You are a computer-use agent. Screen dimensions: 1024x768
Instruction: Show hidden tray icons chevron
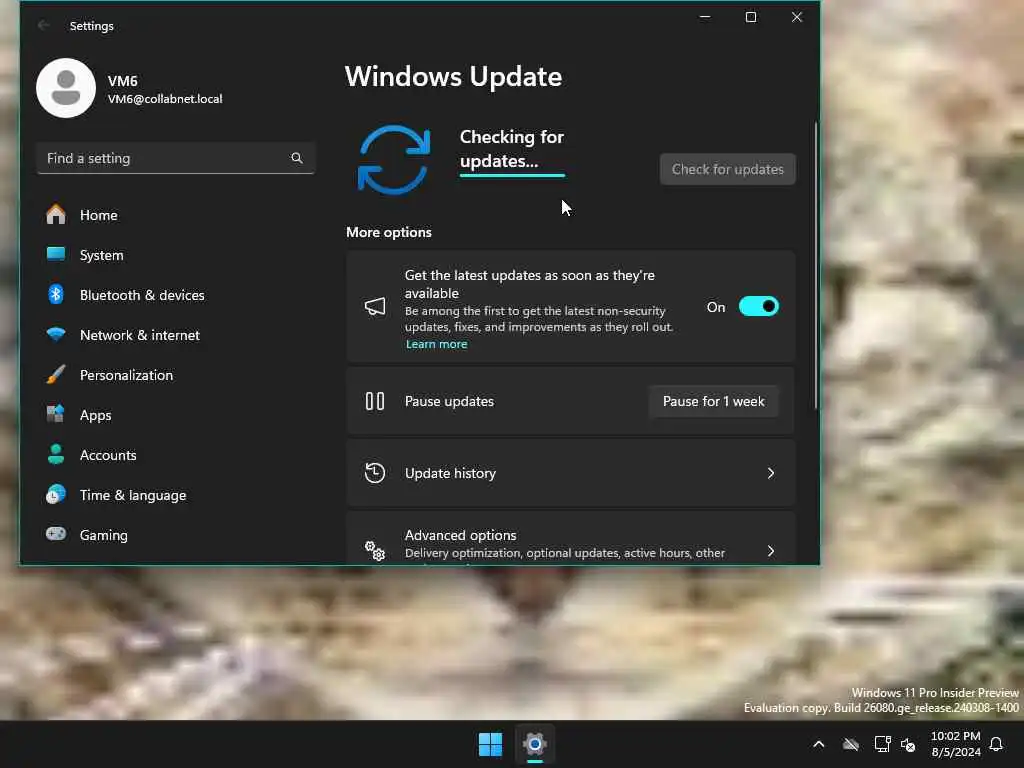(x=818, y=744)
